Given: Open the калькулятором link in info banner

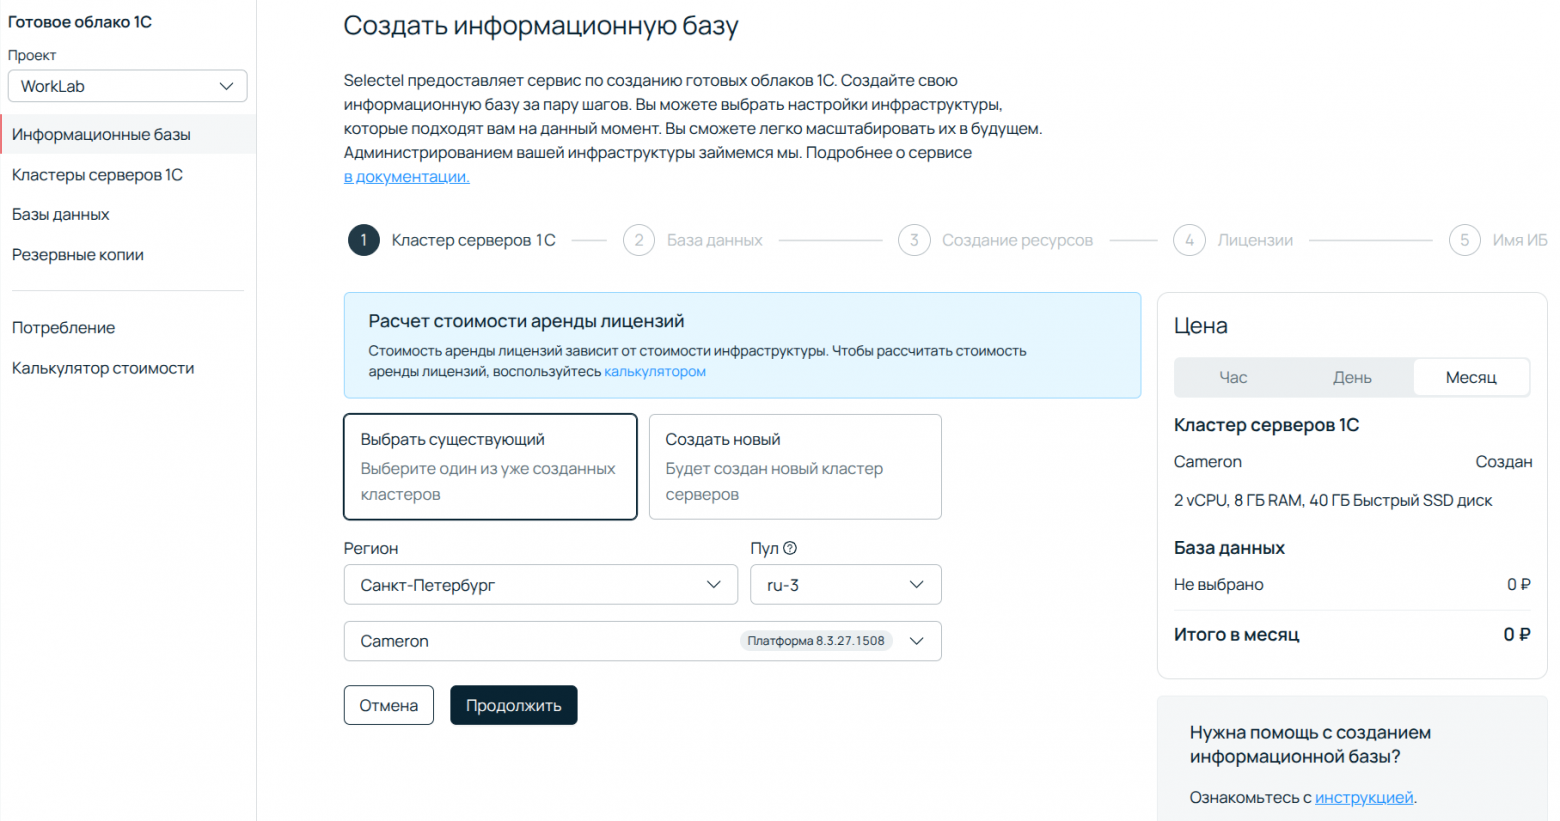Looking at the screenshot, I should coord(655,372).
